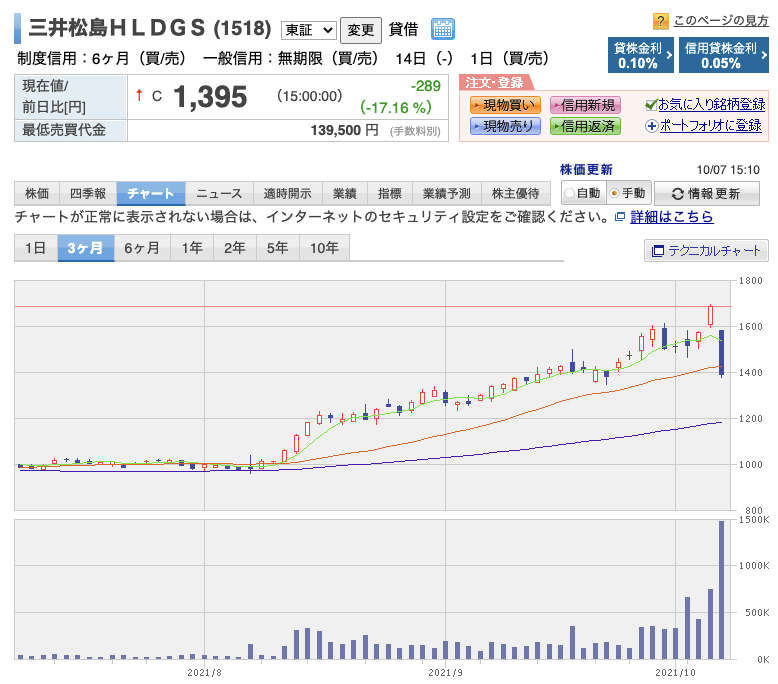Click the 変更 button

(x=361, y=30)
